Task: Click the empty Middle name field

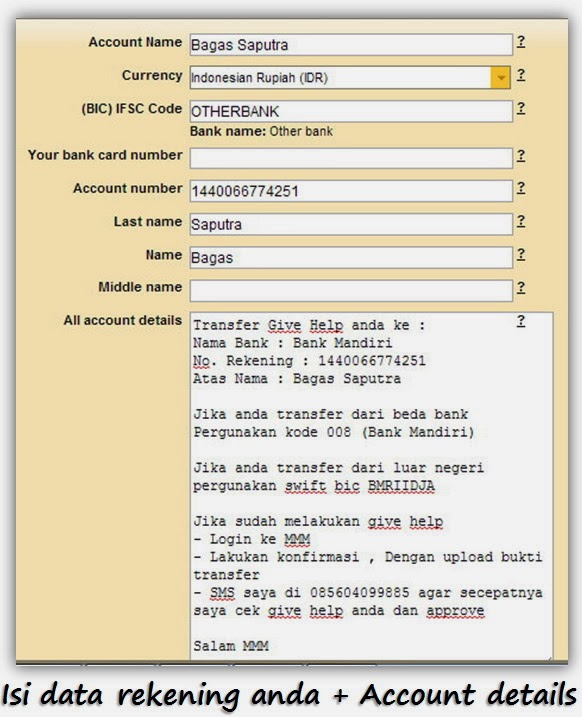Action: click(x=351, y=291)
